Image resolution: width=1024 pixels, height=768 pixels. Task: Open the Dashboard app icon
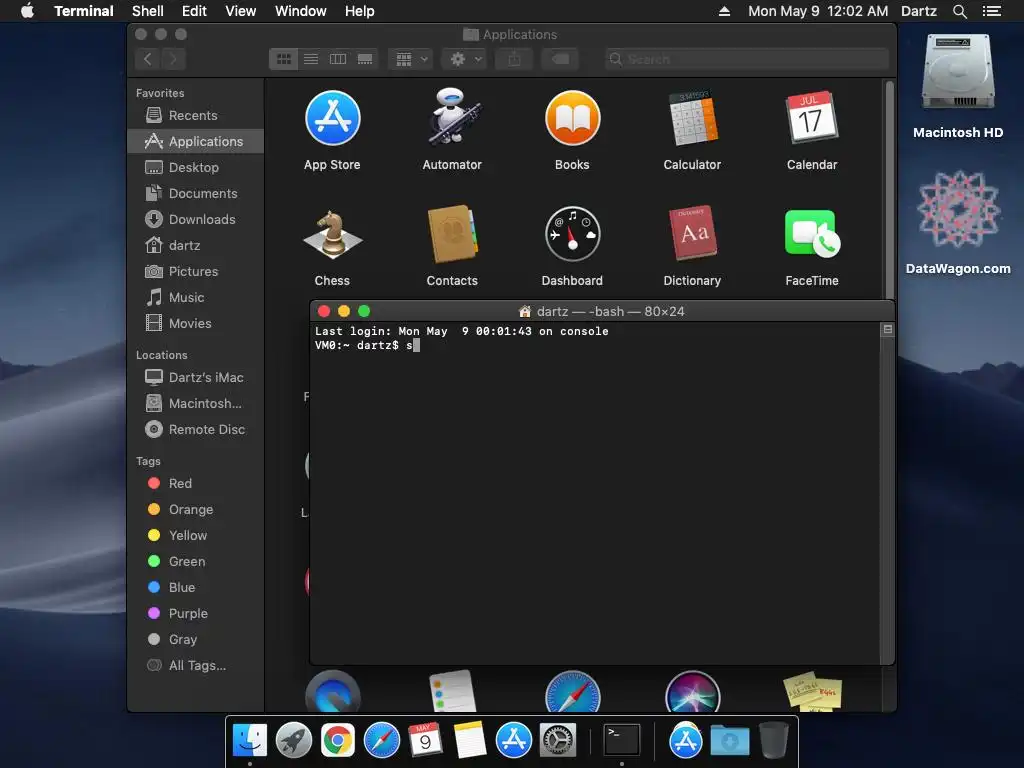pyautogui.click(x=572, y=234)
